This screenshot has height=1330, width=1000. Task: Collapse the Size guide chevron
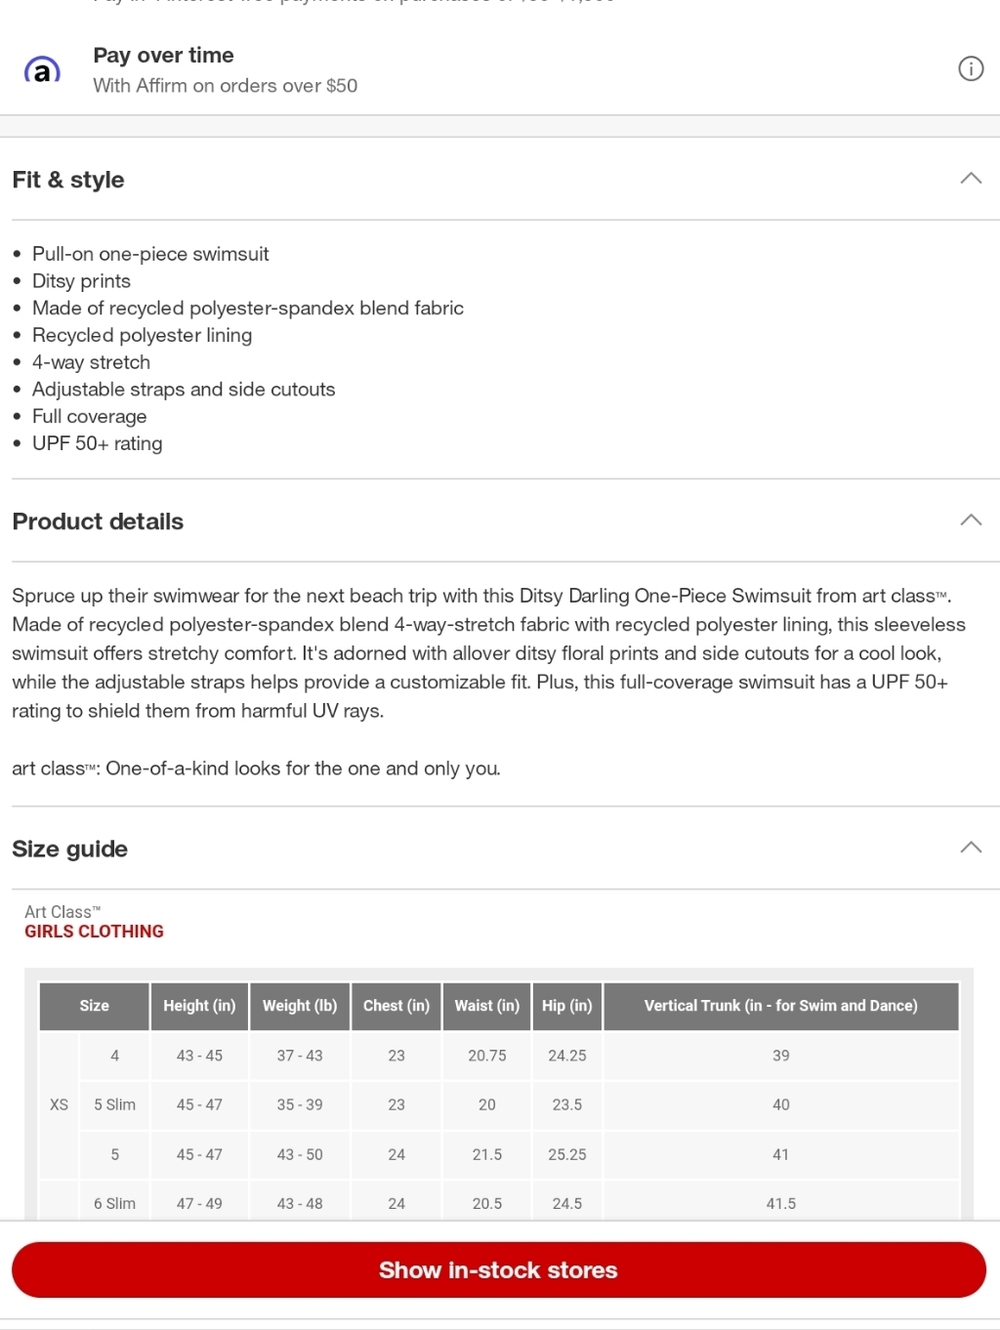[970, 847]
